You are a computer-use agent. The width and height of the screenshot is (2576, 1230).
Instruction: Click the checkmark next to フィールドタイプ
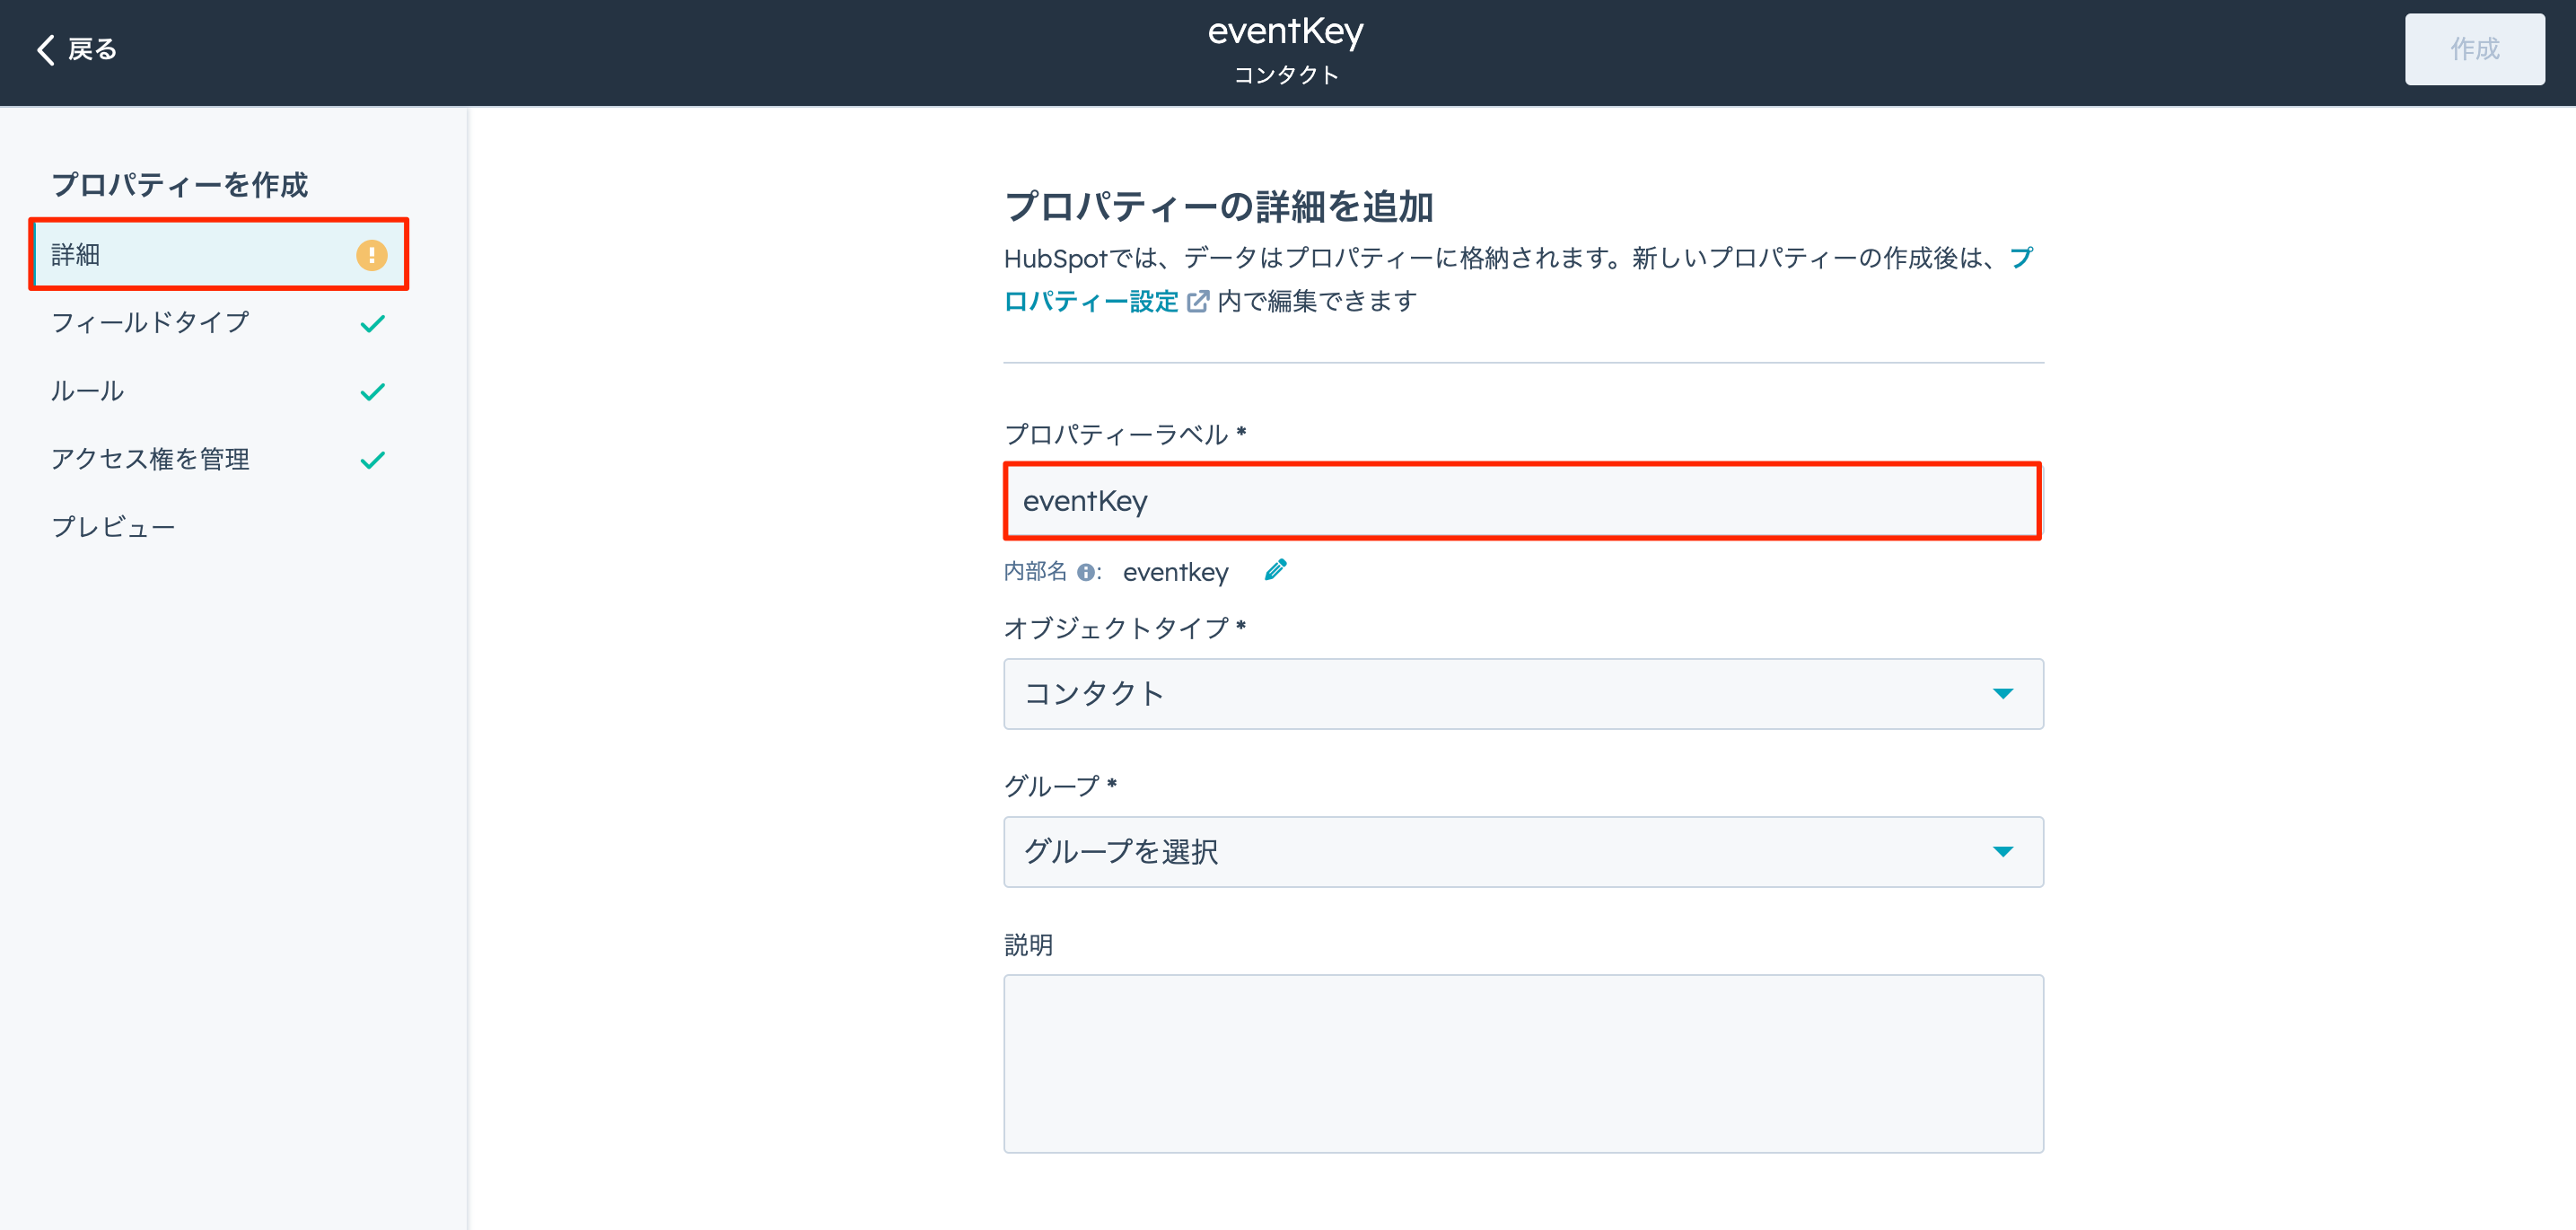tap(372, 323)
